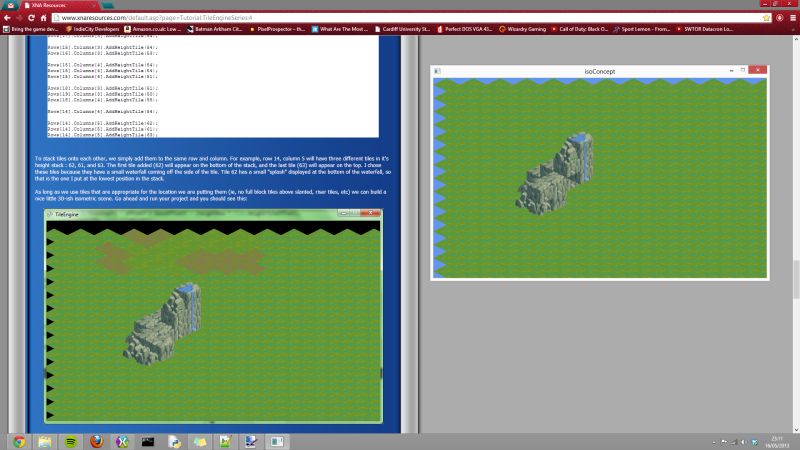800x450 pixels.
Task: Open the Call of Duty Black Ops bookmark
Action: 580,29
